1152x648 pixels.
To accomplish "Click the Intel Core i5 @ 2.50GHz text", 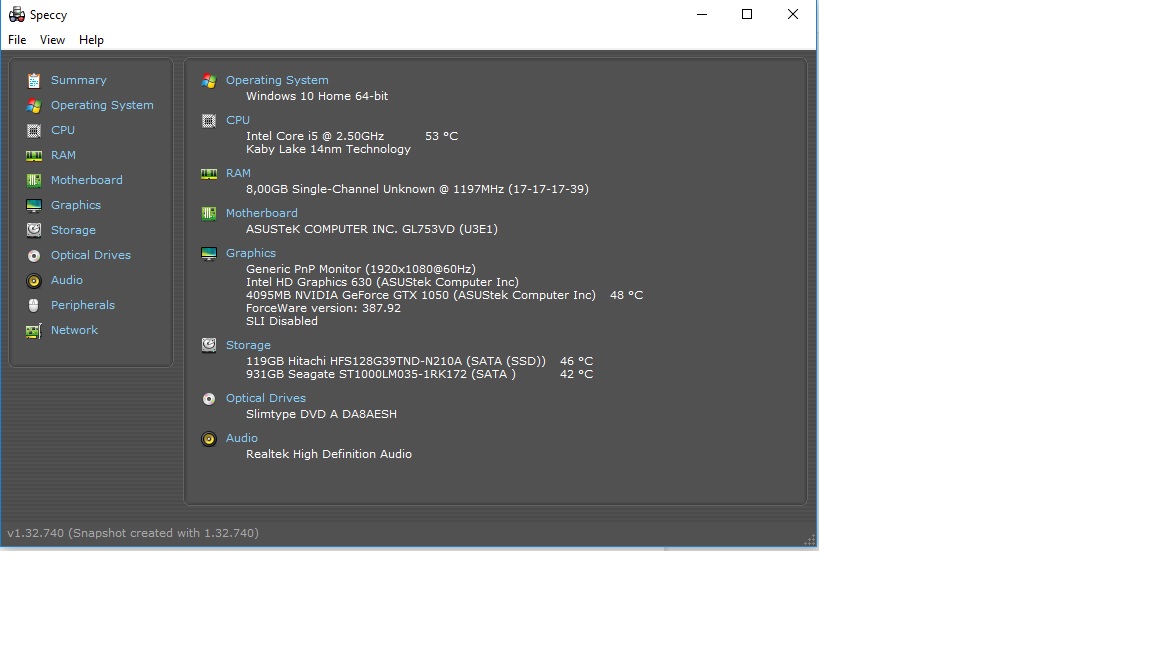I will [314, 136].
